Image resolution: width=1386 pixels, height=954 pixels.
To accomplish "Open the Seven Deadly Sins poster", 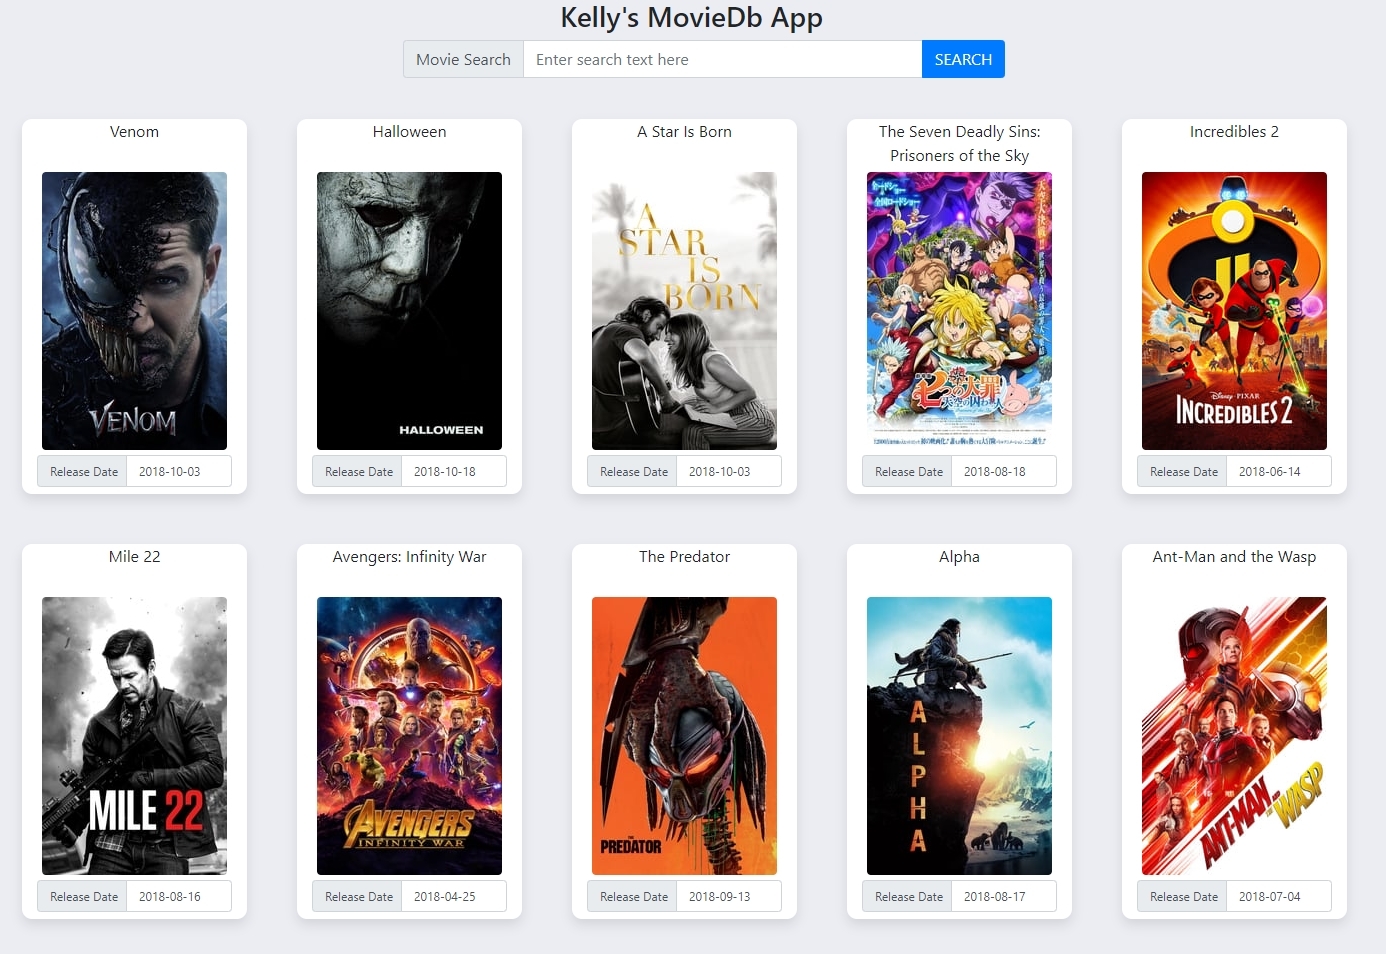I will point(959,311).
